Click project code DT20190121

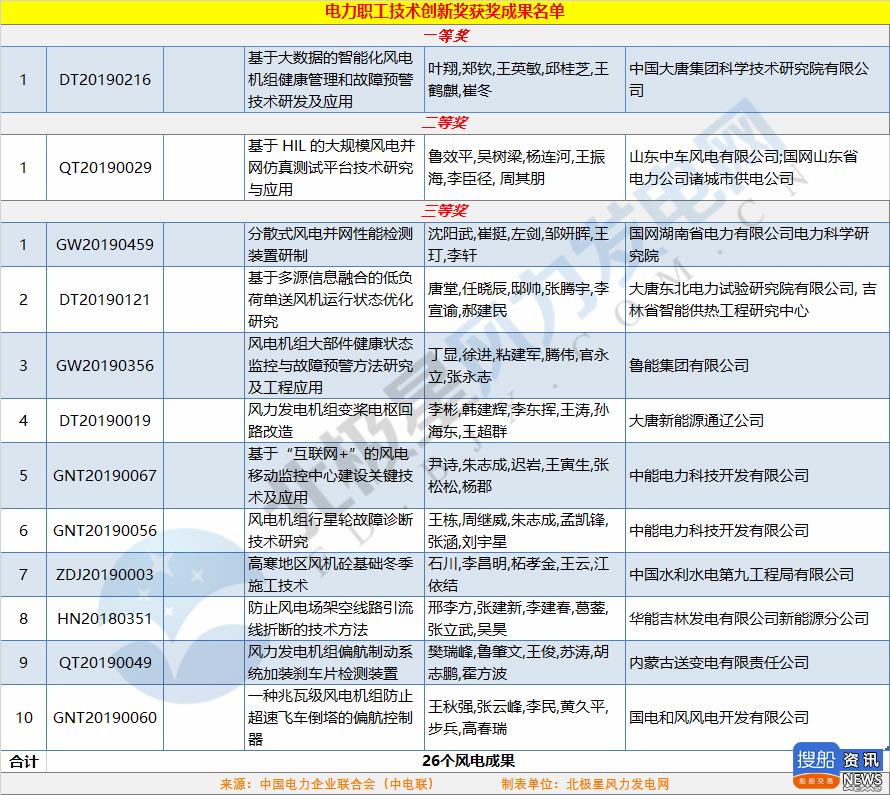(x=105, y=300)
